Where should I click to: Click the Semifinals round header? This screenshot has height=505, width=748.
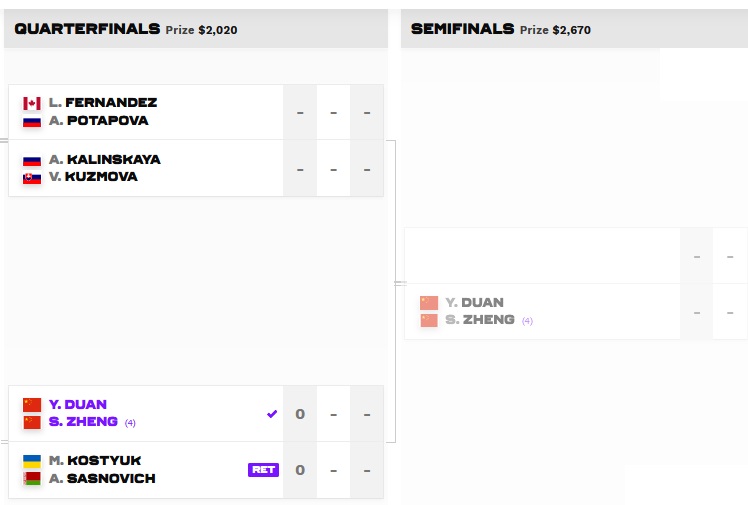pyautogui.click(x=462, y=29)
